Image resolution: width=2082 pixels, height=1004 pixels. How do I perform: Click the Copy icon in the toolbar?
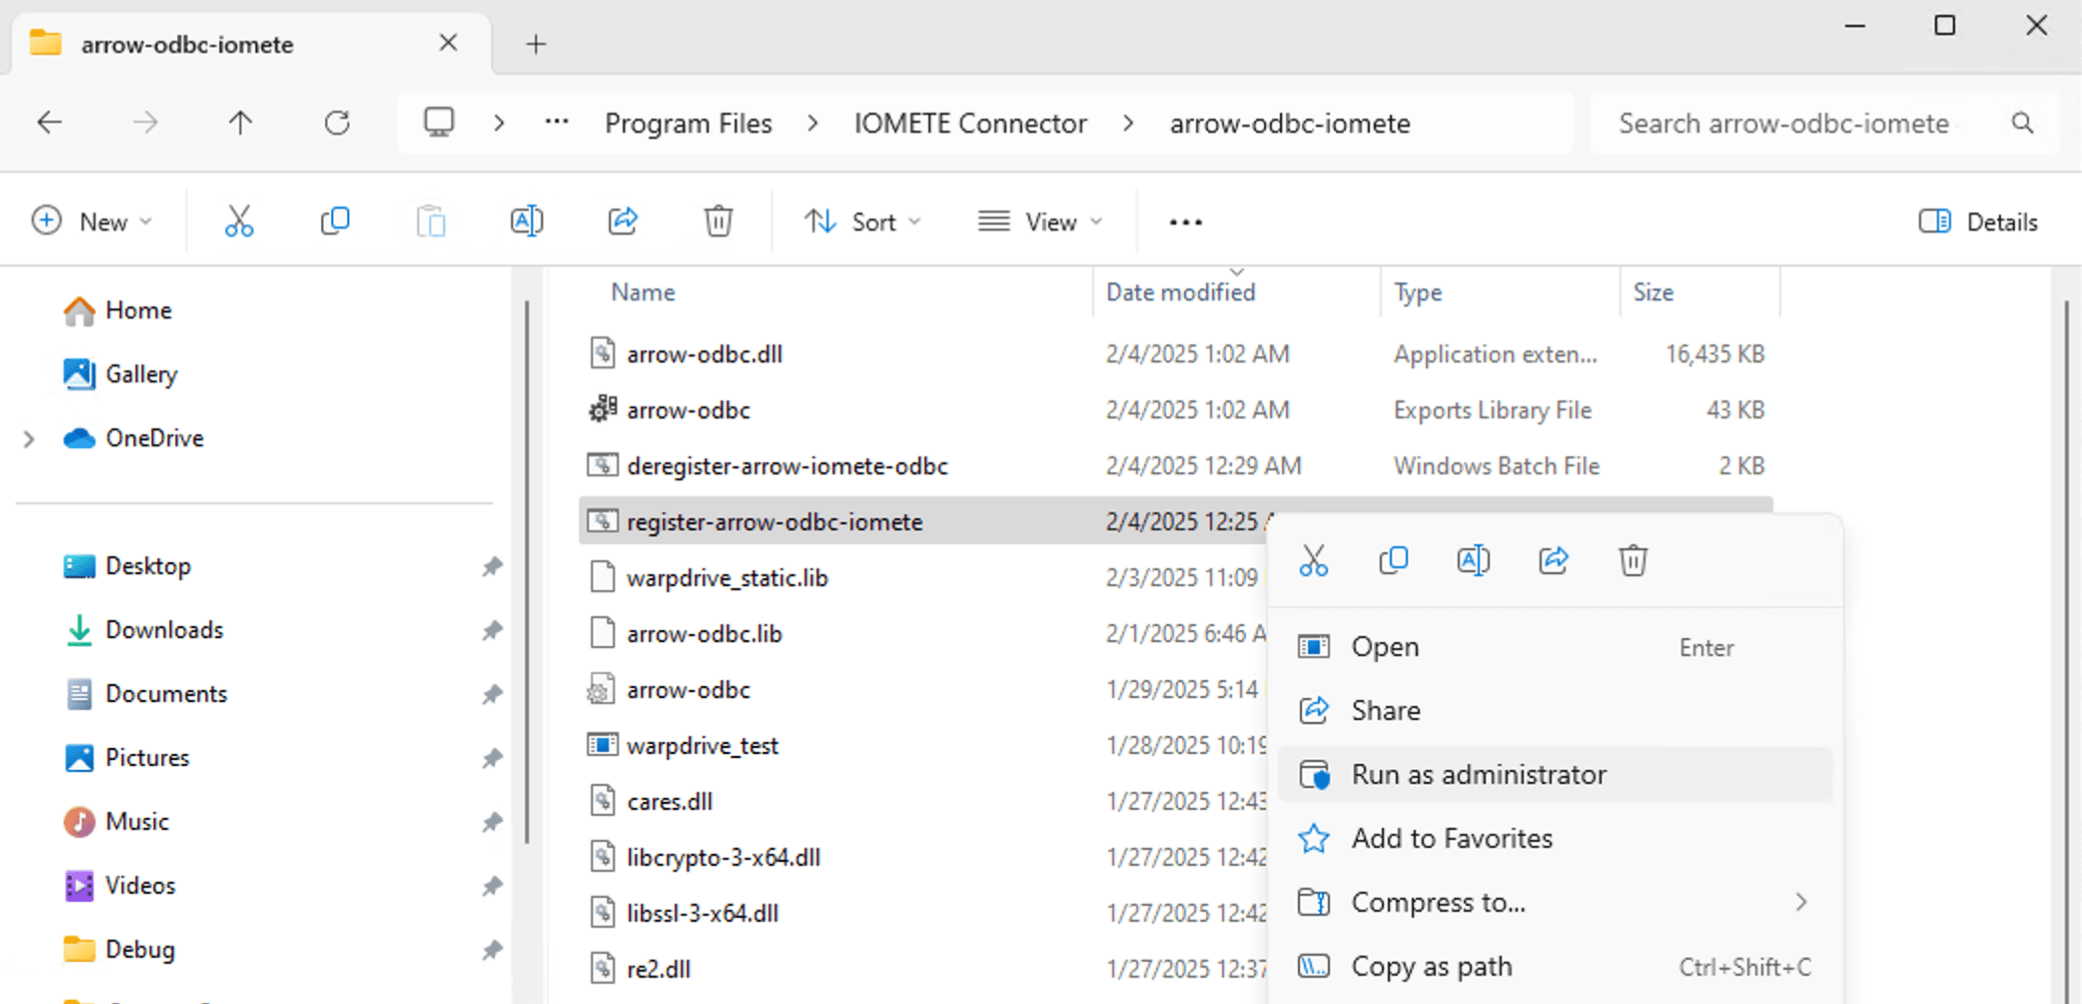(x=335, y=221)
